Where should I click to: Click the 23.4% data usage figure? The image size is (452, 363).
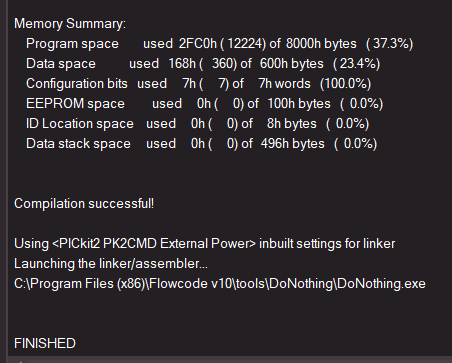coord(358,64)
